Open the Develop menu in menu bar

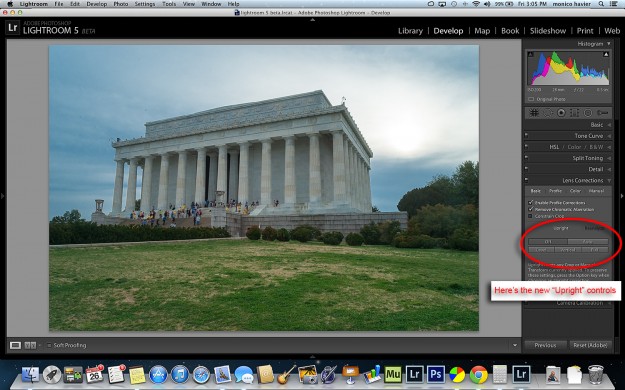click(x=96, y=4)
